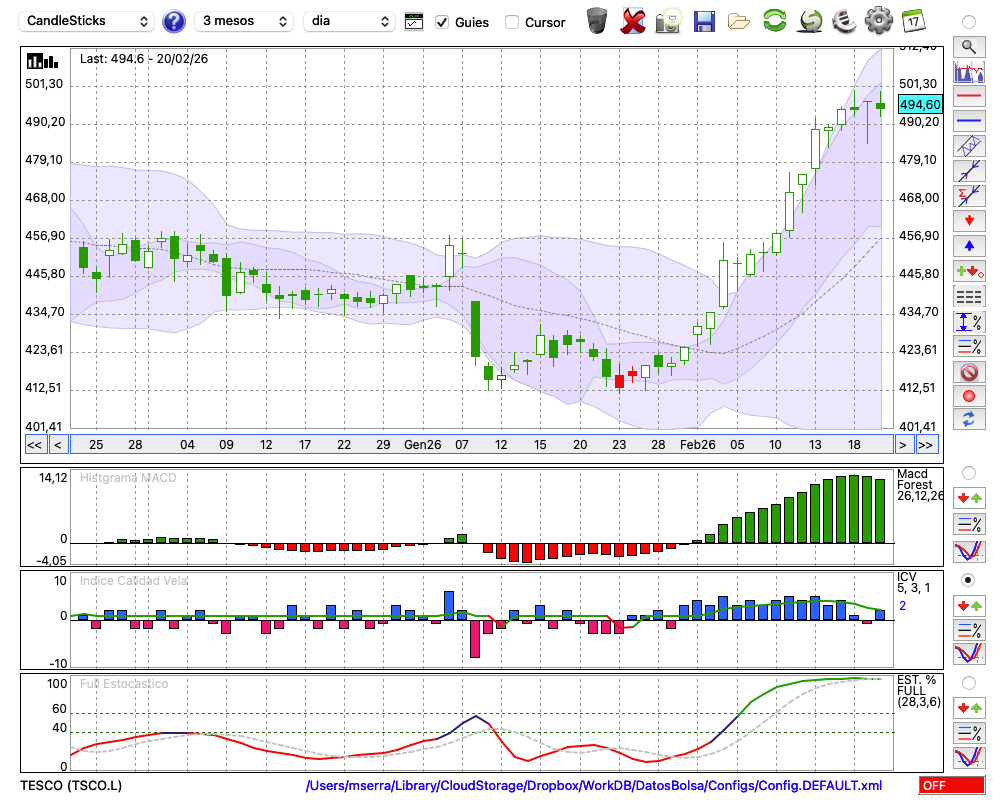The height and width of the screenshot is (800, 1000).
Task: Click the trash can icon in toolbar
Action: pyautogui.click(x=597, y=21)
